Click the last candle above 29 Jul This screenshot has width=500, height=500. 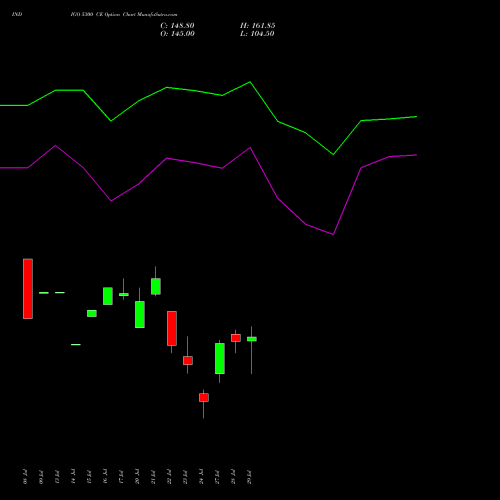[x=252, y=339]
